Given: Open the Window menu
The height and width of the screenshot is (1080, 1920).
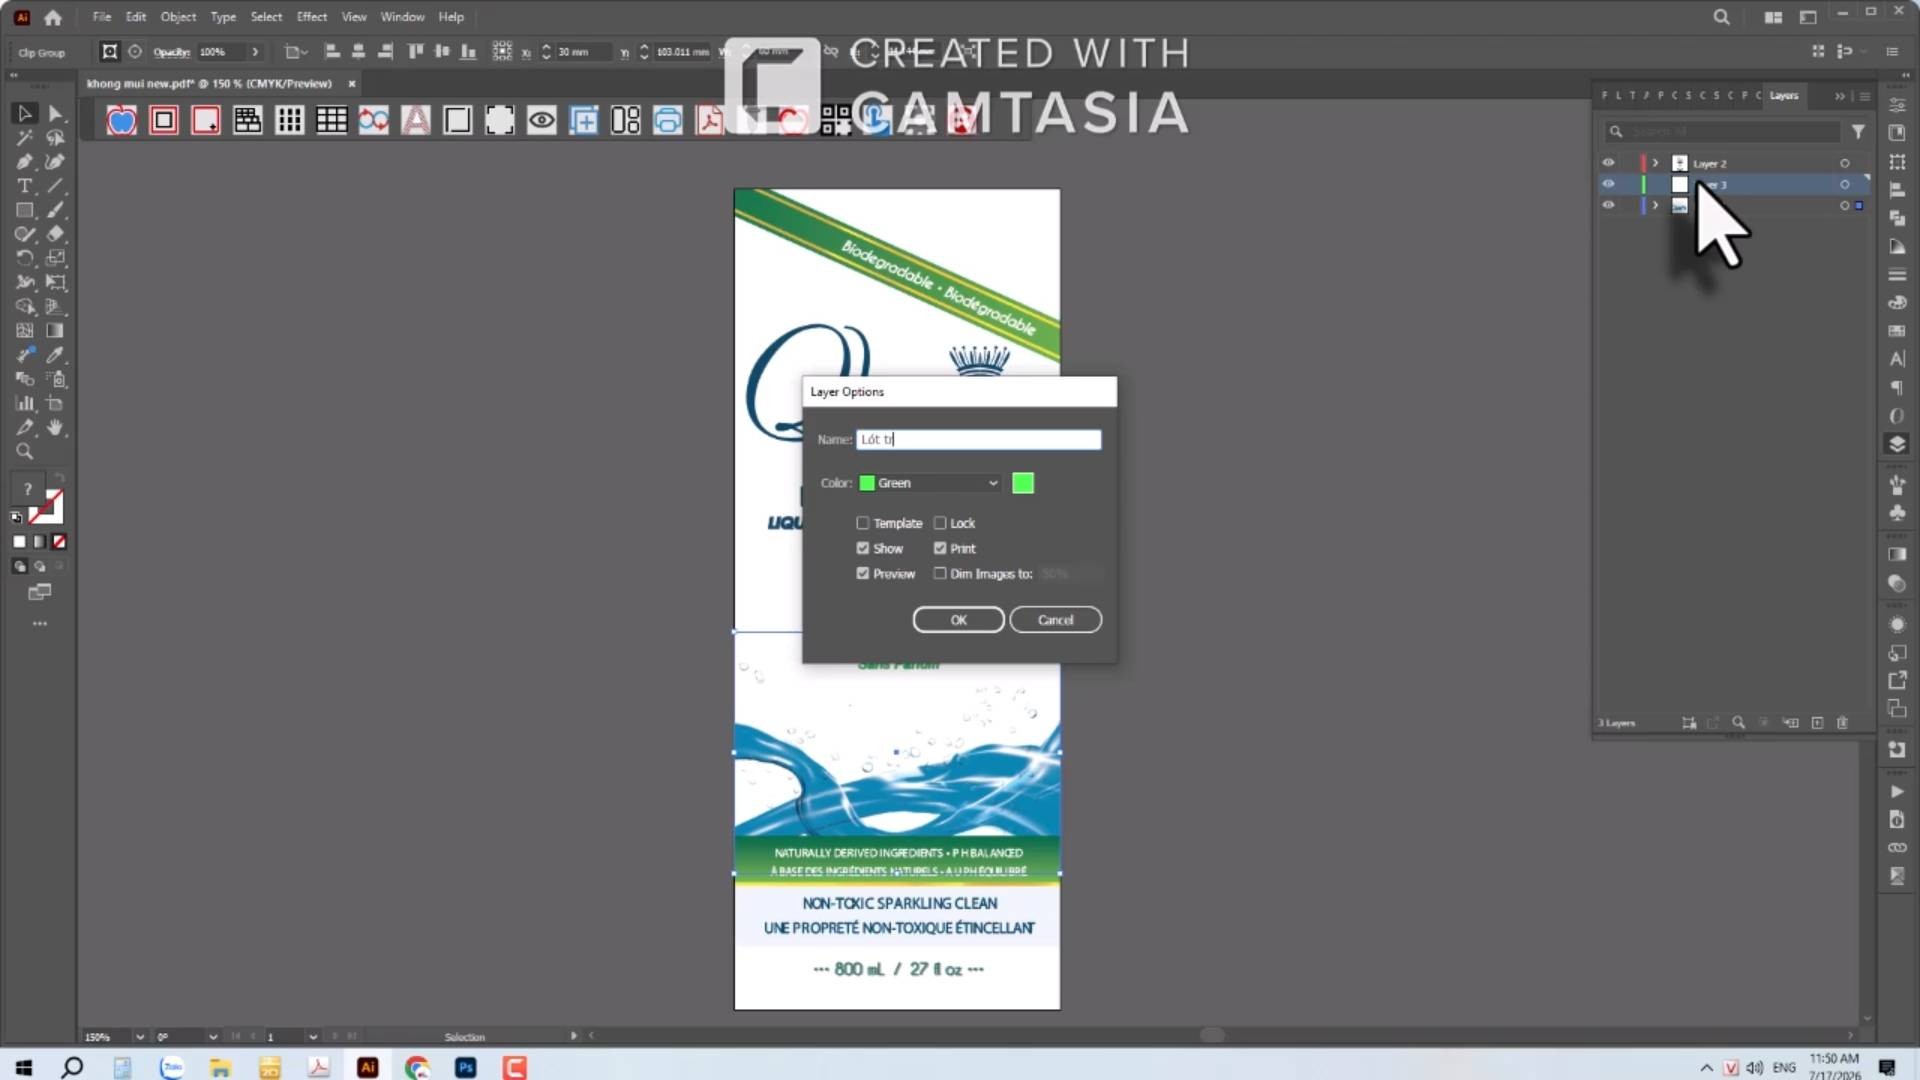Looking at the screenshot, I should [402, 17].
